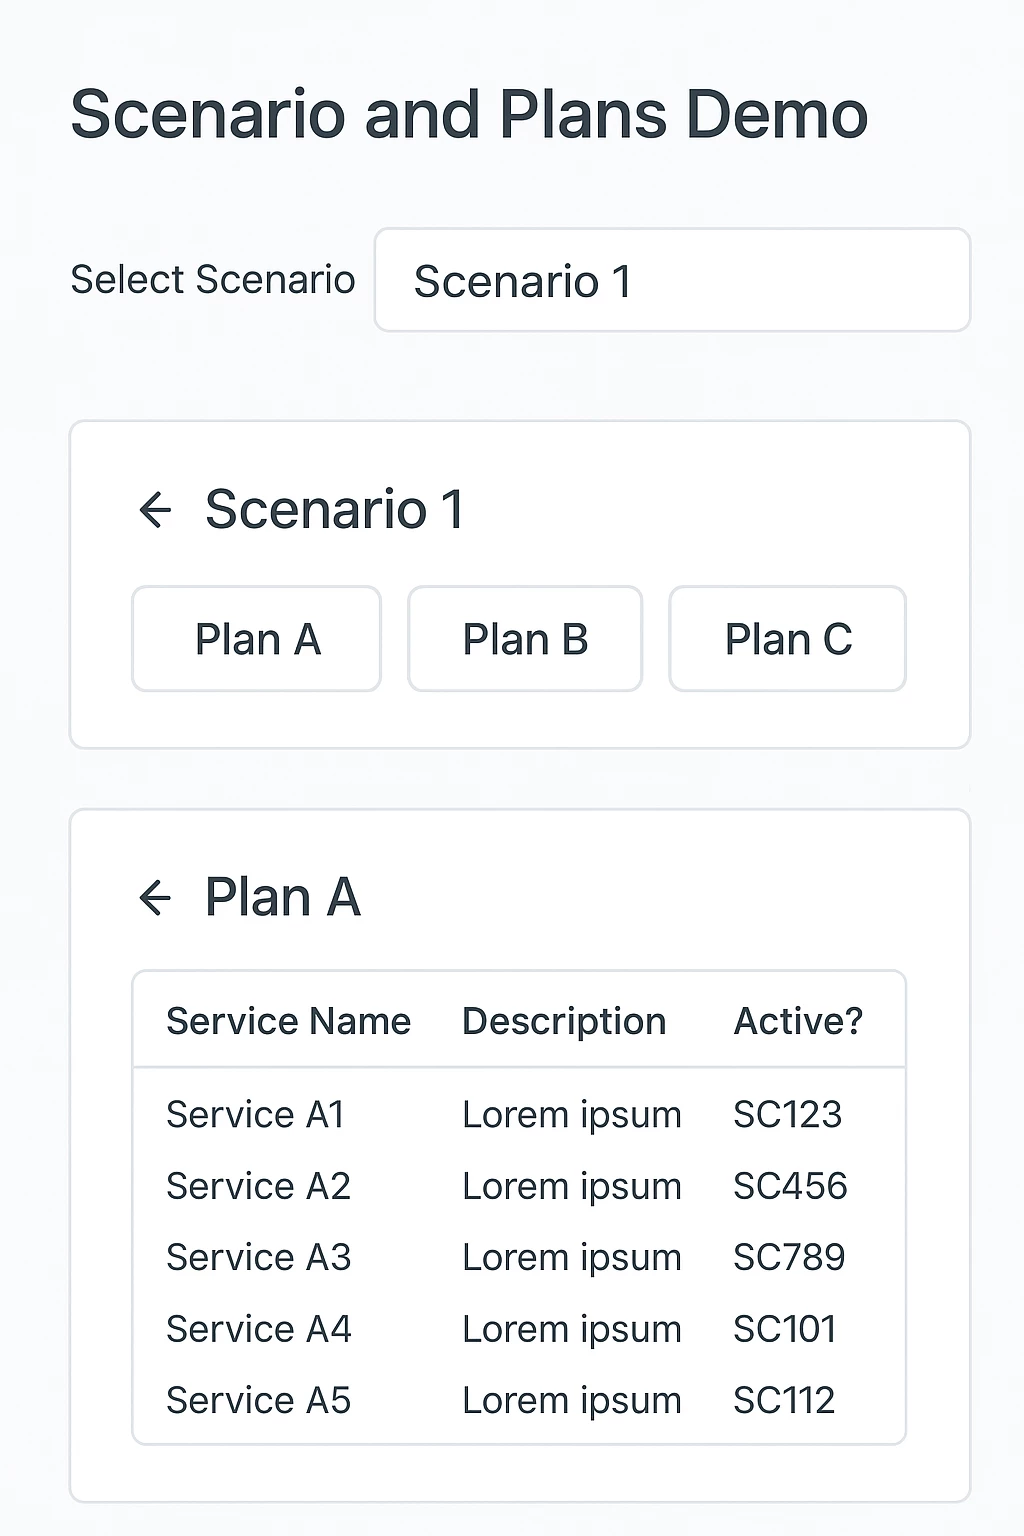Click the Description column header

click(564, 1022)
